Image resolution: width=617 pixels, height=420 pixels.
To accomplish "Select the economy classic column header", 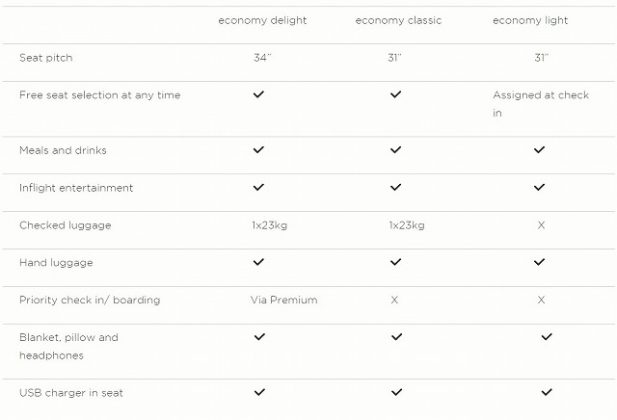I will click(x=398, y=21).
